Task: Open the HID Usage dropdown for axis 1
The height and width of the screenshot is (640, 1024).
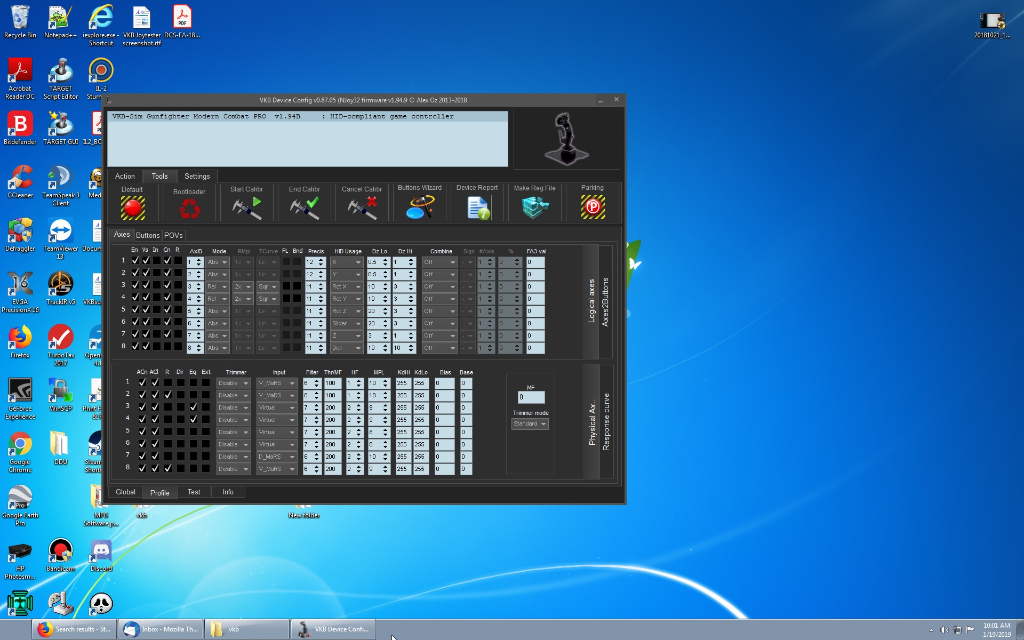Action: pyautogui.click(x=346, y=261)
